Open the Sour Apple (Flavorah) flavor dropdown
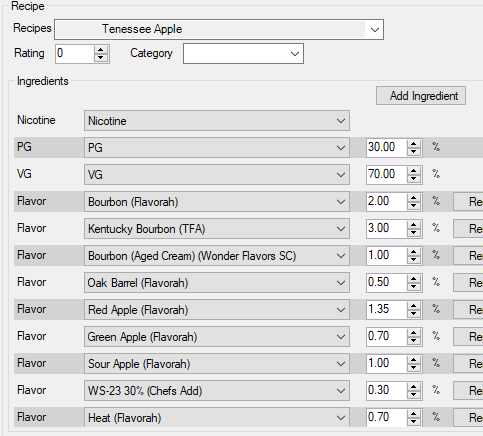The height and width of the screenshot is (436, 483). click(217, 364)
